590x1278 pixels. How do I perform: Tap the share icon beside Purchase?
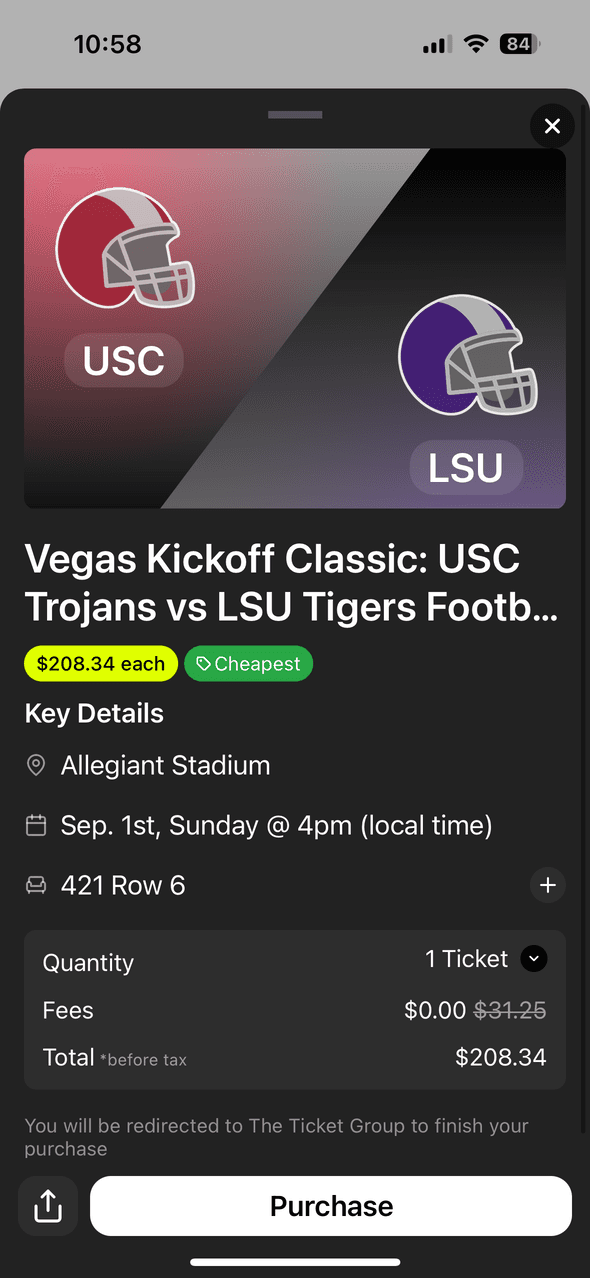[48, 1206]
